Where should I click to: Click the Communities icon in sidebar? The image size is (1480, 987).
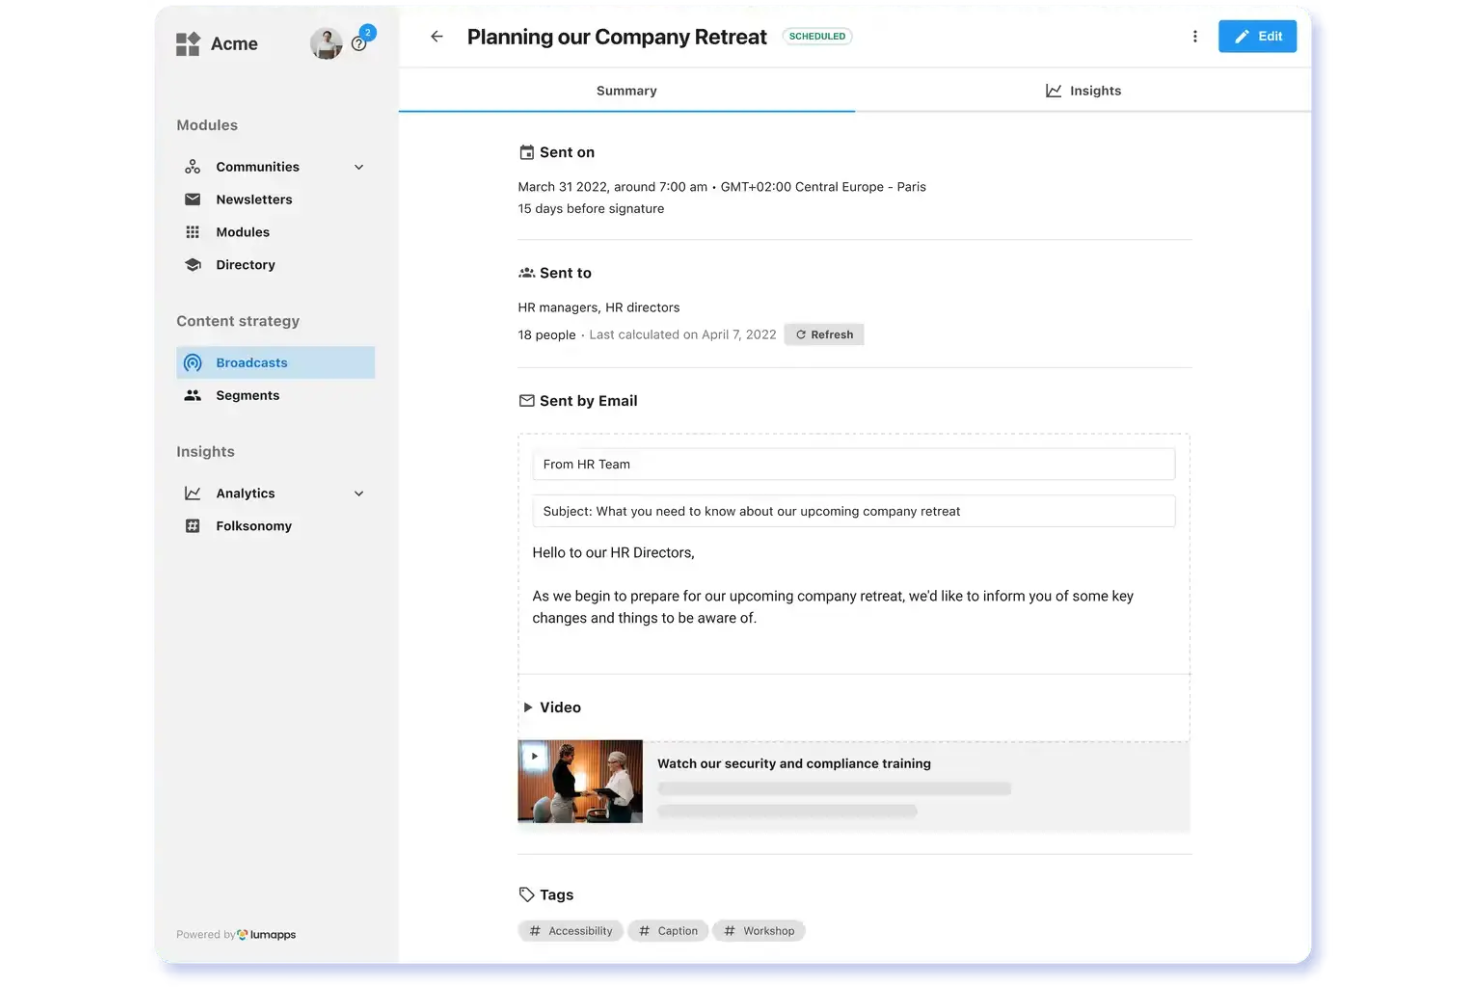[192, 167]
